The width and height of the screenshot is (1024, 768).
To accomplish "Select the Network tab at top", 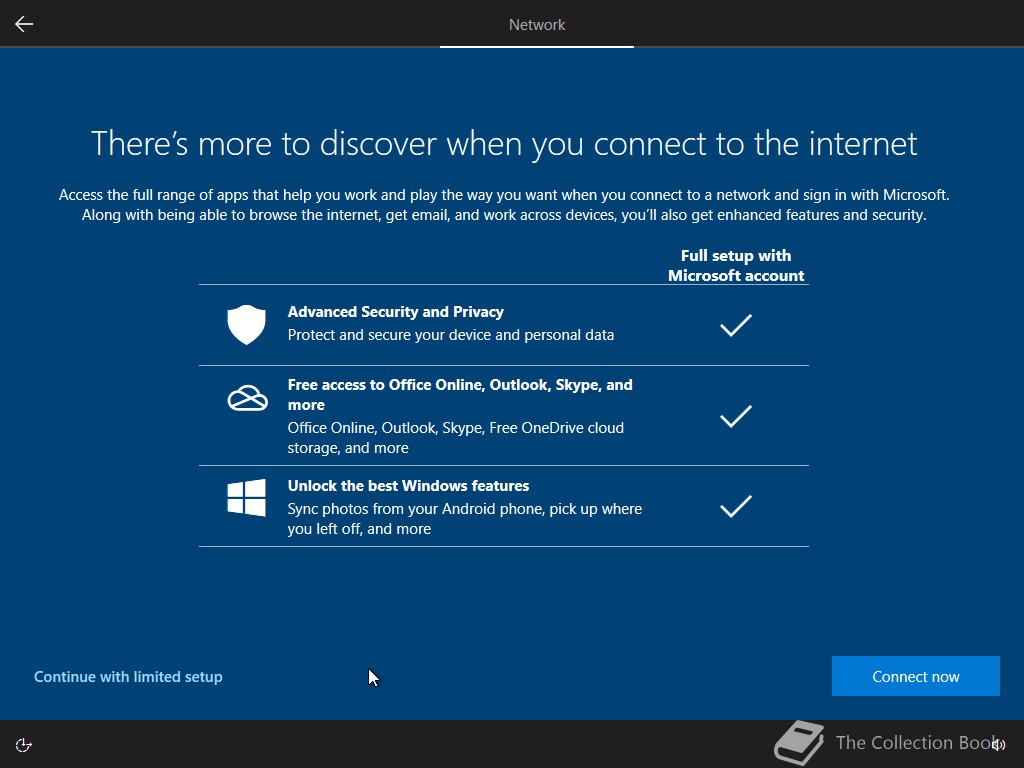I will click(x=537, y=24).
